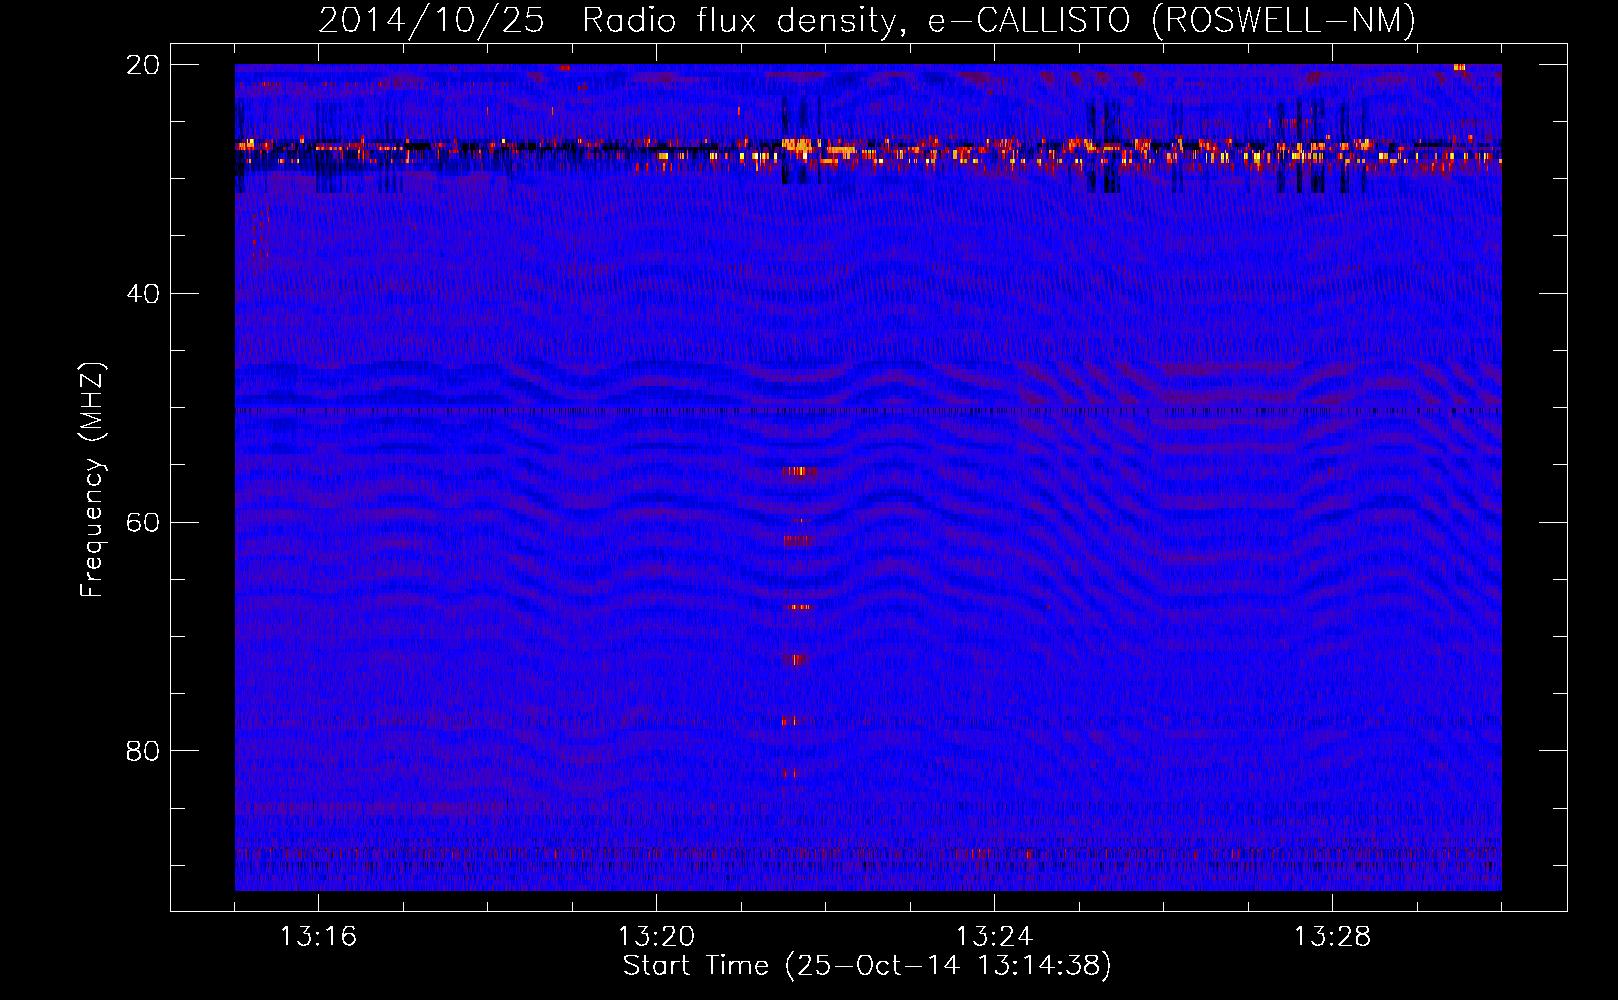Viewport: 1618px width, 1000px height.
Task: Click the '13:24' time tick label
Action: tap(994, 936)
